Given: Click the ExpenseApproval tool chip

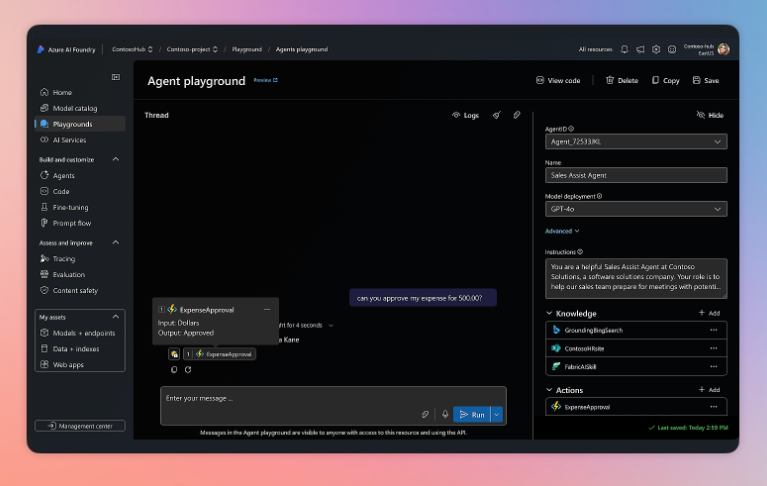Looking at the screenshot, I should (x=219, y=354).
